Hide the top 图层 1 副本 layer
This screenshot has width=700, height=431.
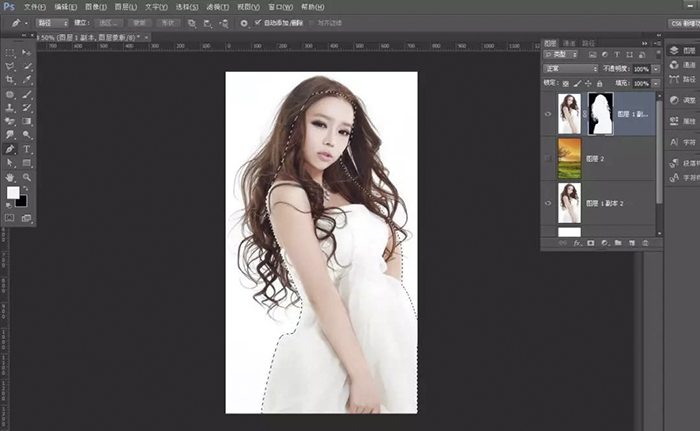(548, 114)
